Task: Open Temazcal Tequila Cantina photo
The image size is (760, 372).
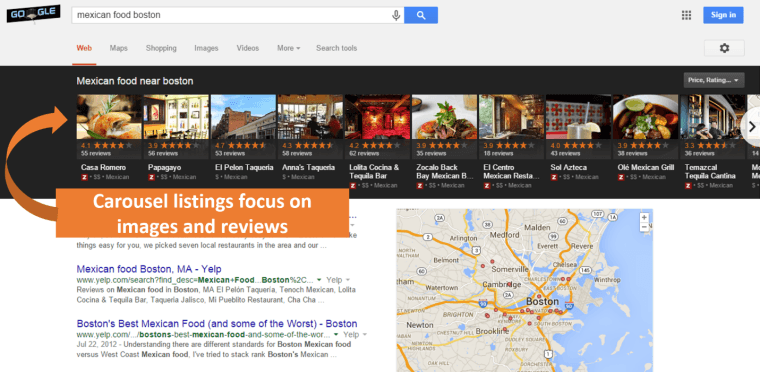Action: click(x=712, y=117)
